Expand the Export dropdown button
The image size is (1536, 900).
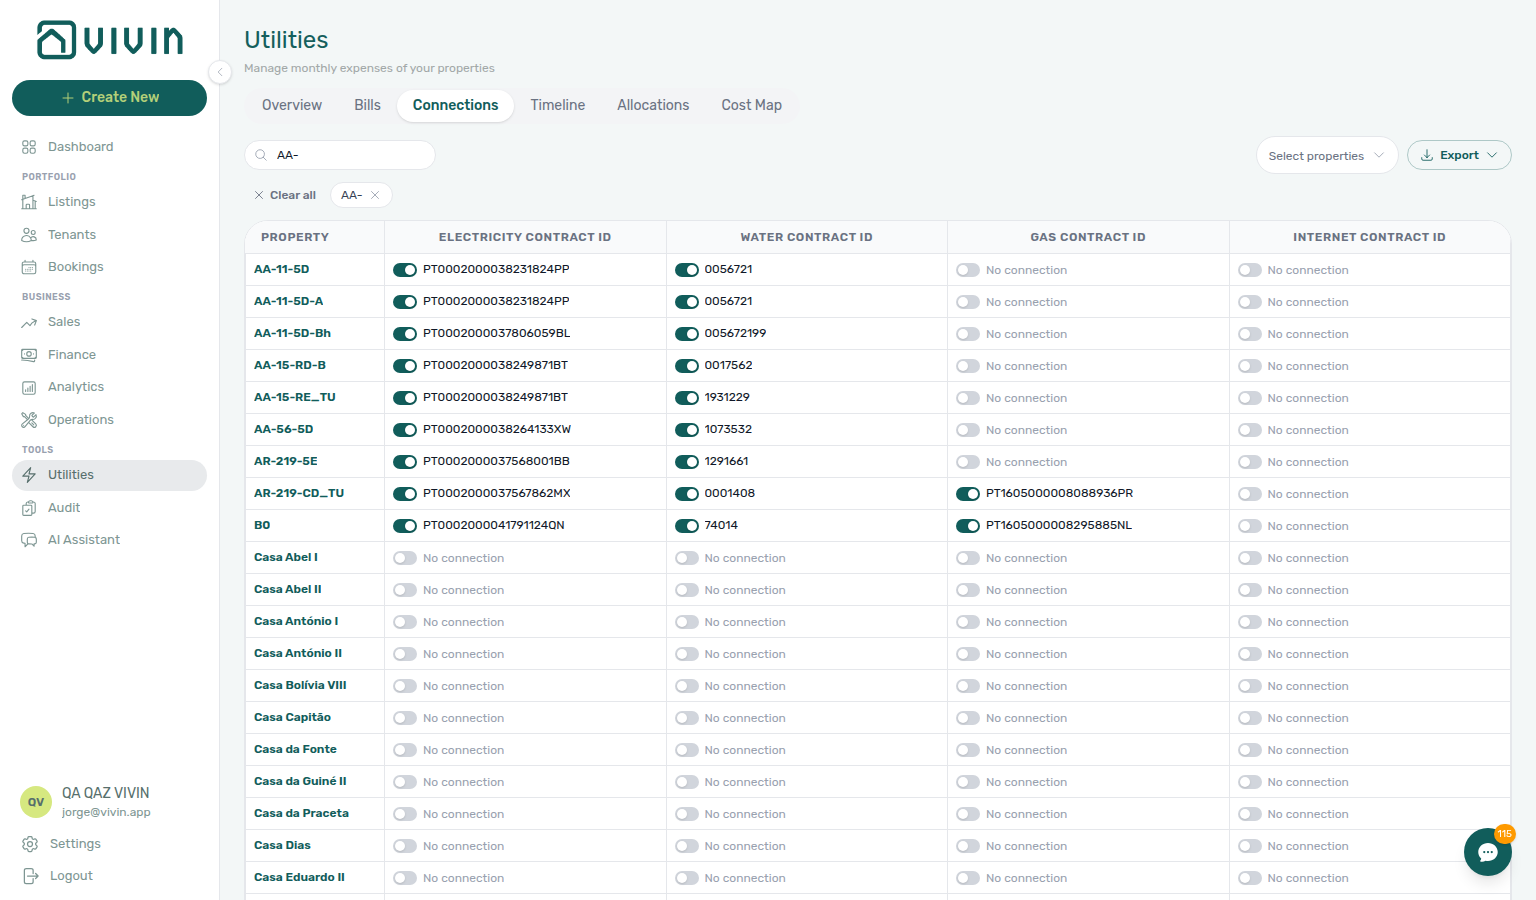[x=1459, y=155]
